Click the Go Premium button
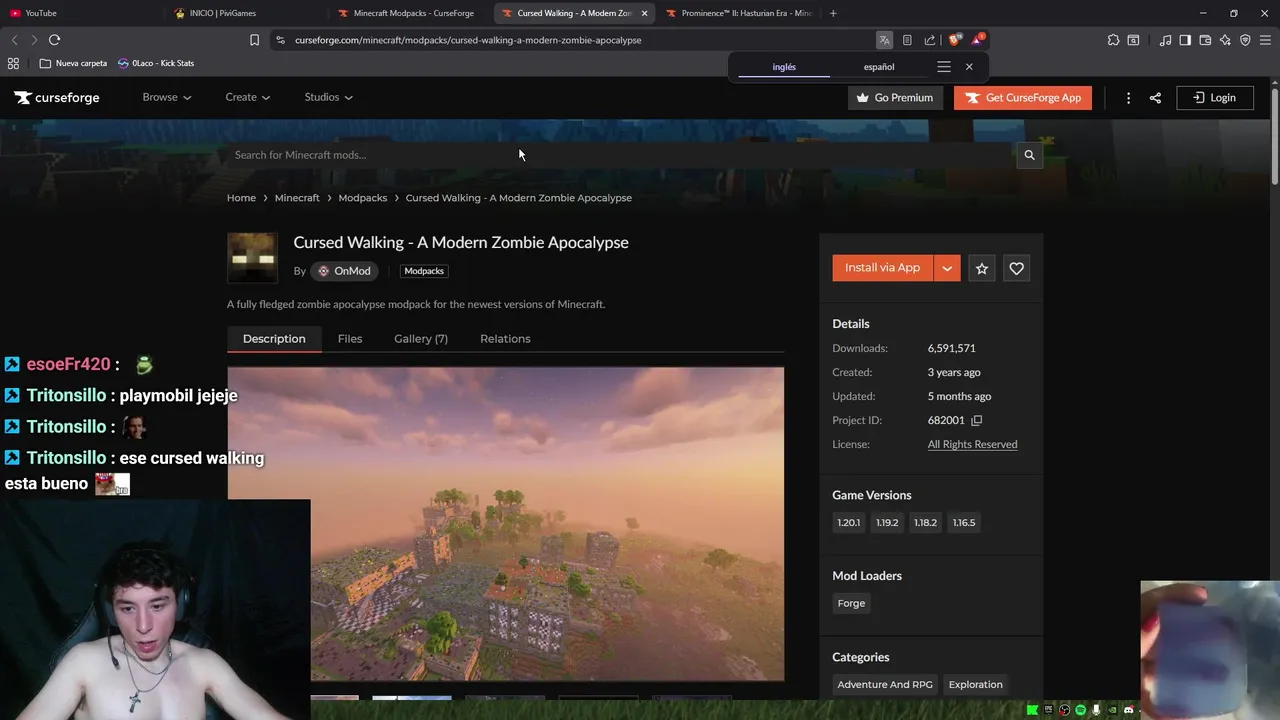The height and width of the screenshot is (720, 1280). (895, 97)
